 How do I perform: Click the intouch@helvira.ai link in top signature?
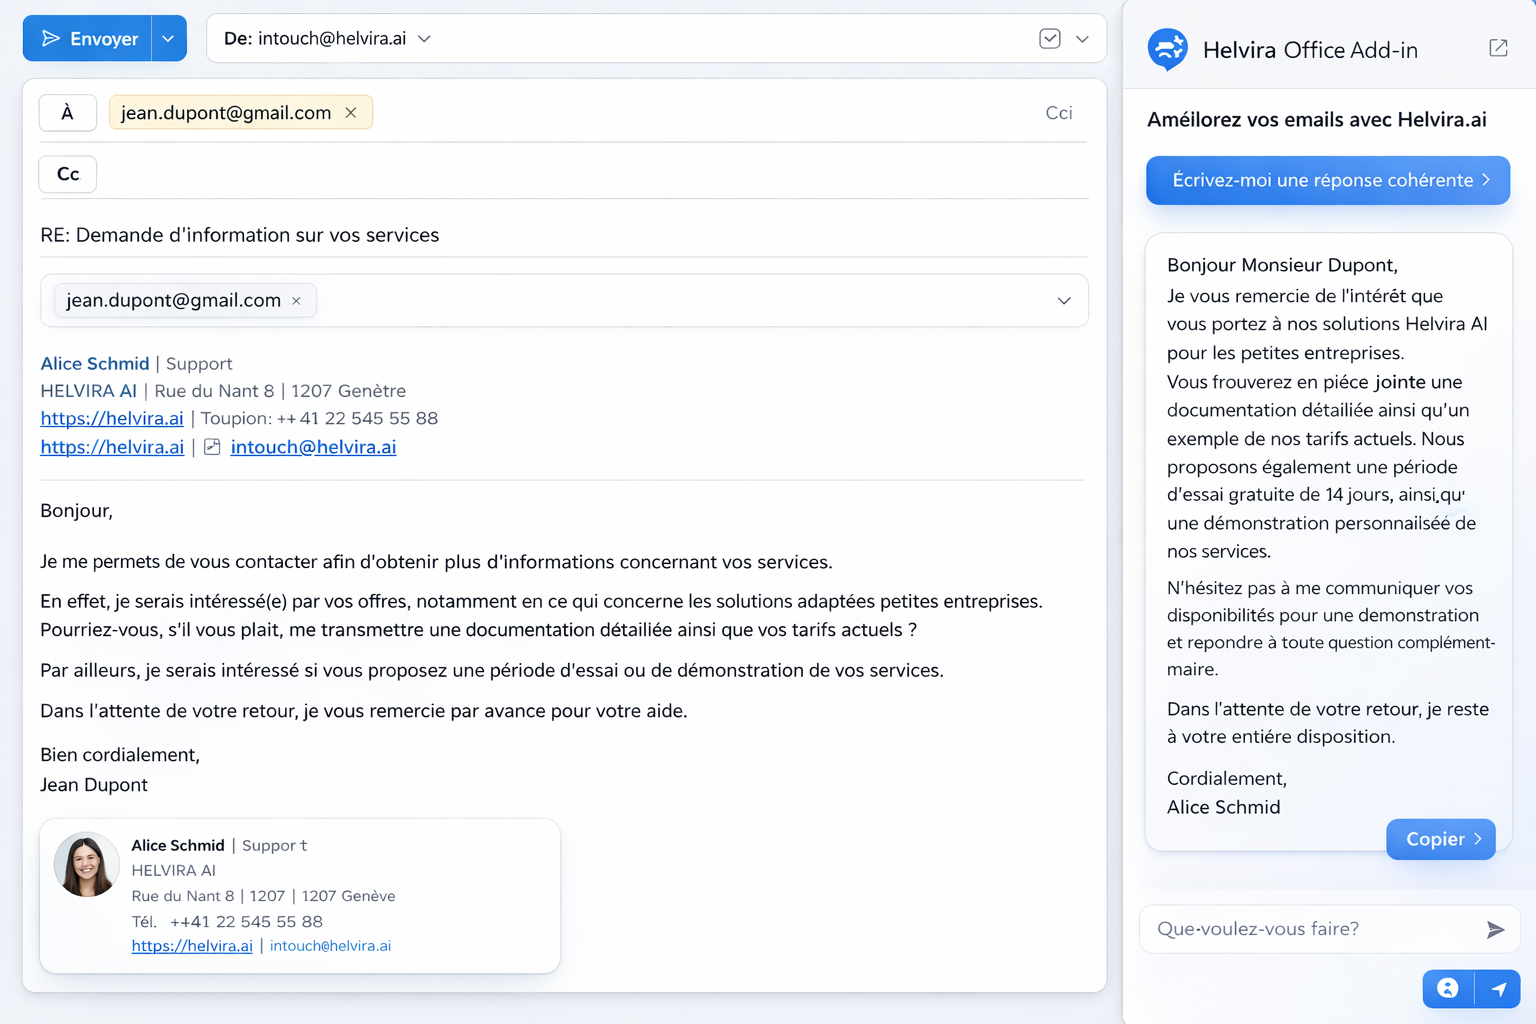pos(313,447)
